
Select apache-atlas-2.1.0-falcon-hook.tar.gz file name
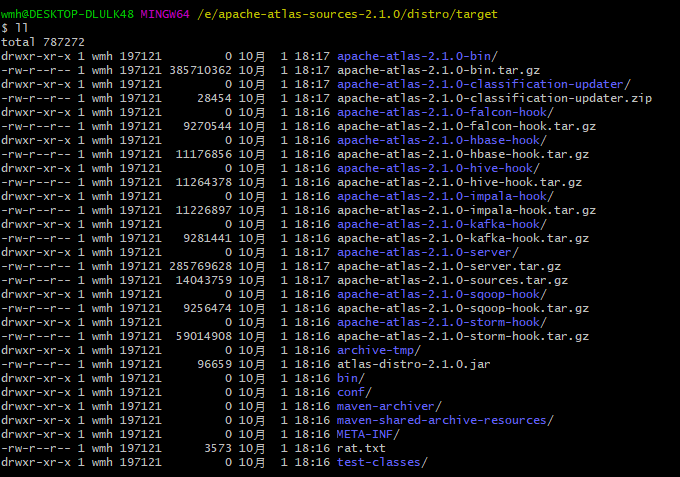click(466, 126)
